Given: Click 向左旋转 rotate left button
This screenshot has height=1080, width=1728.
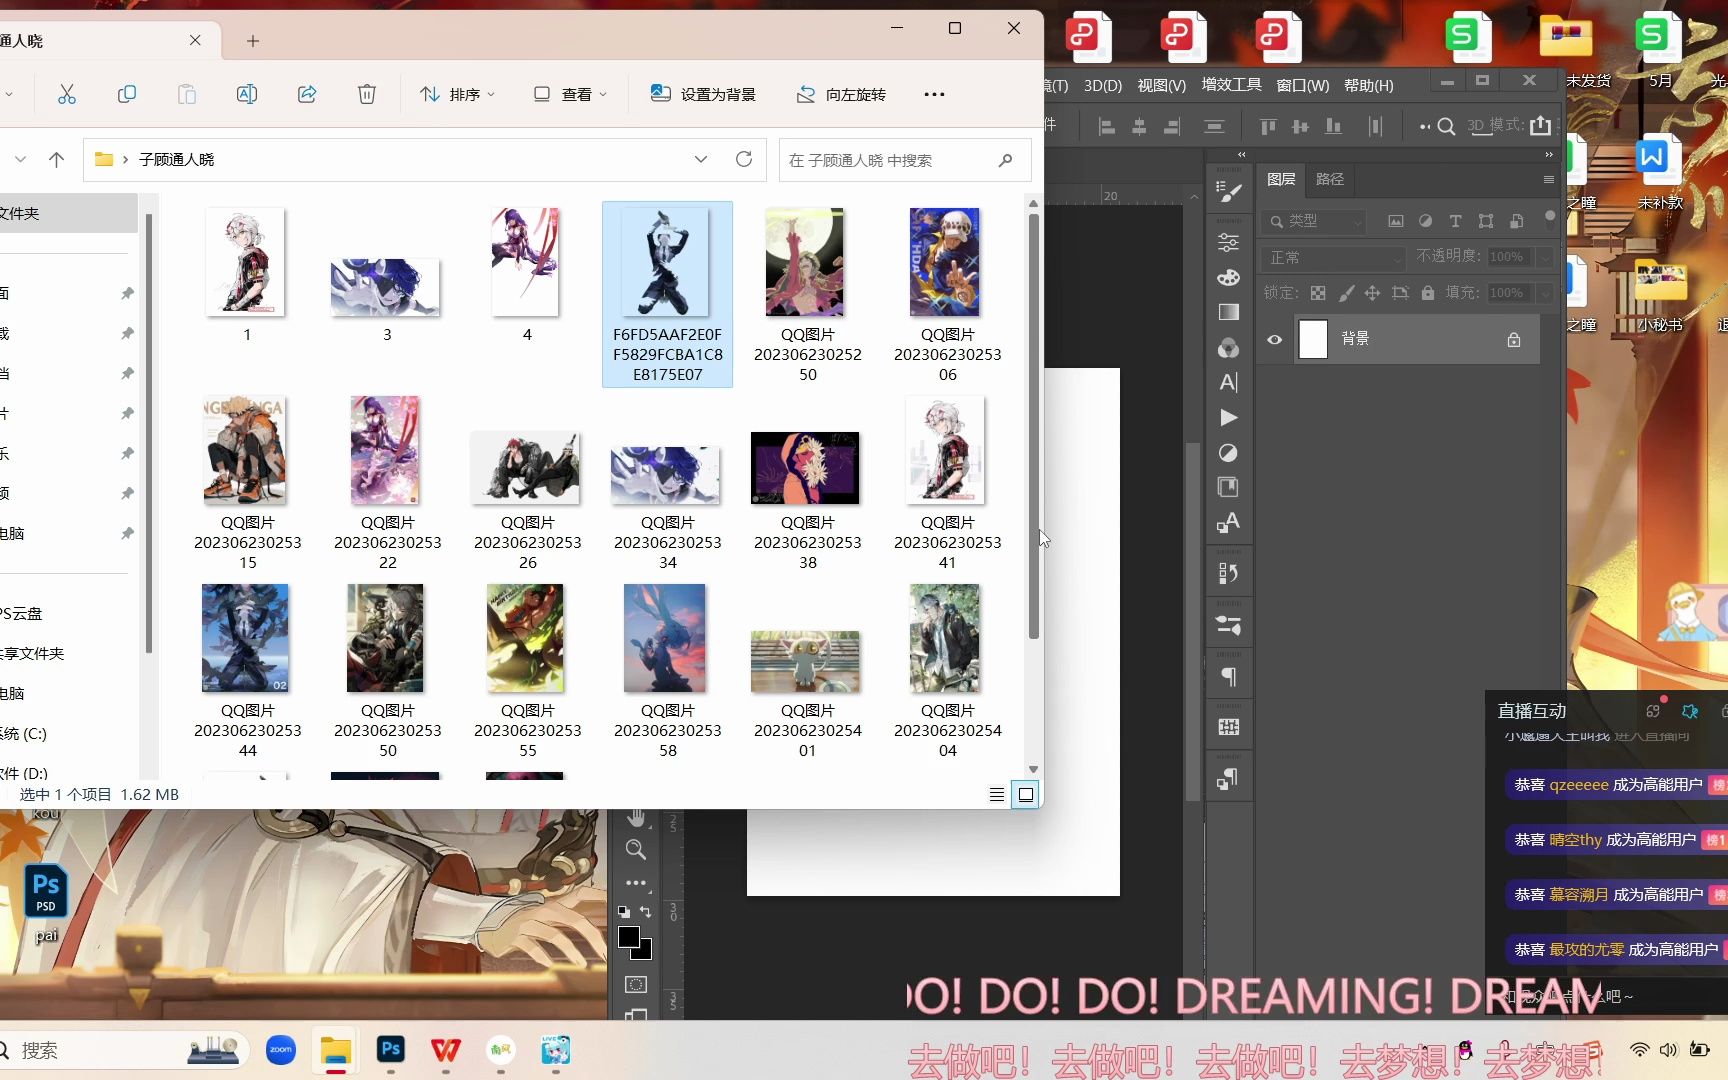Looking at the screenshot, I should pyautogui.click(x=841, y=94).
